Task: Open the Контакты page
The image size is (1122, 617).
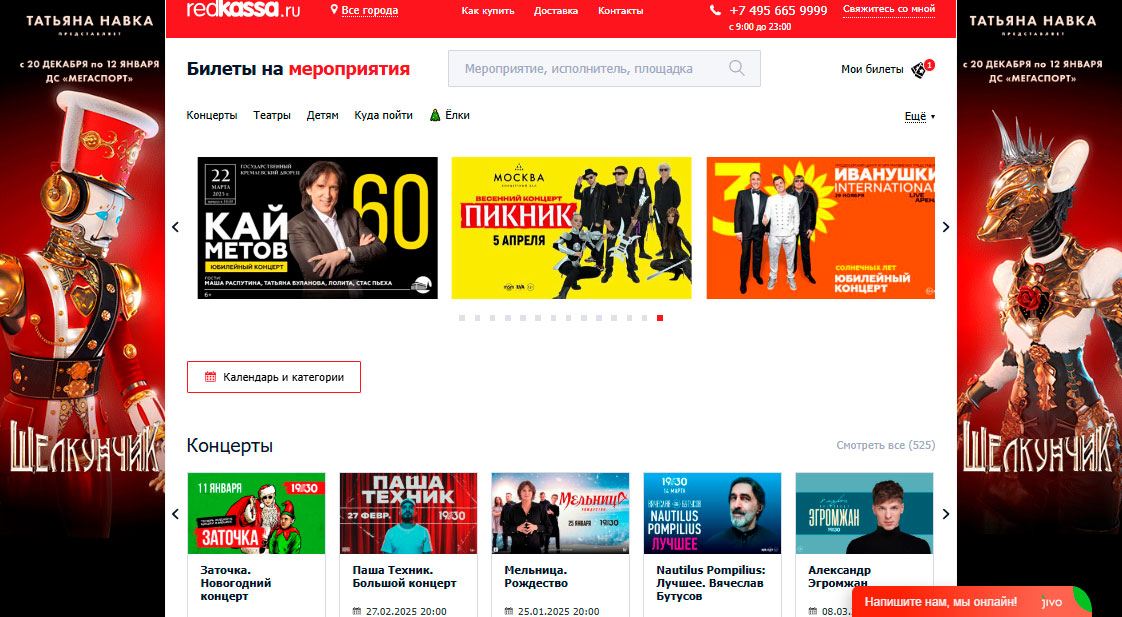Action: [620, 11]
